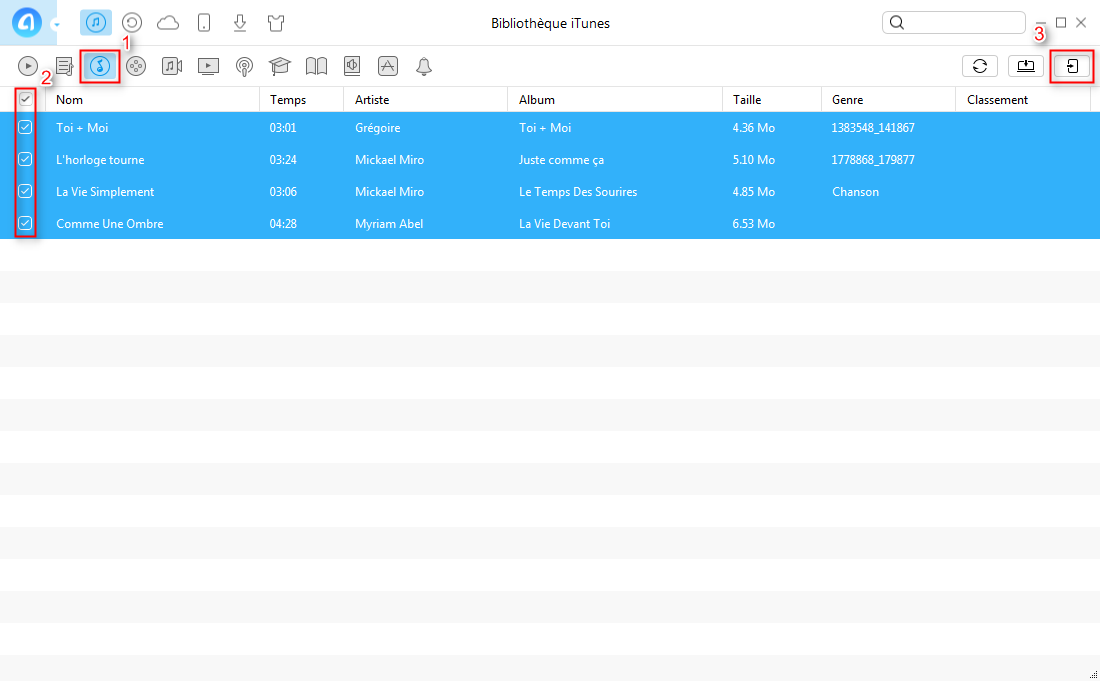
Task: Open the playlists list icon
Action: [65, 67]
